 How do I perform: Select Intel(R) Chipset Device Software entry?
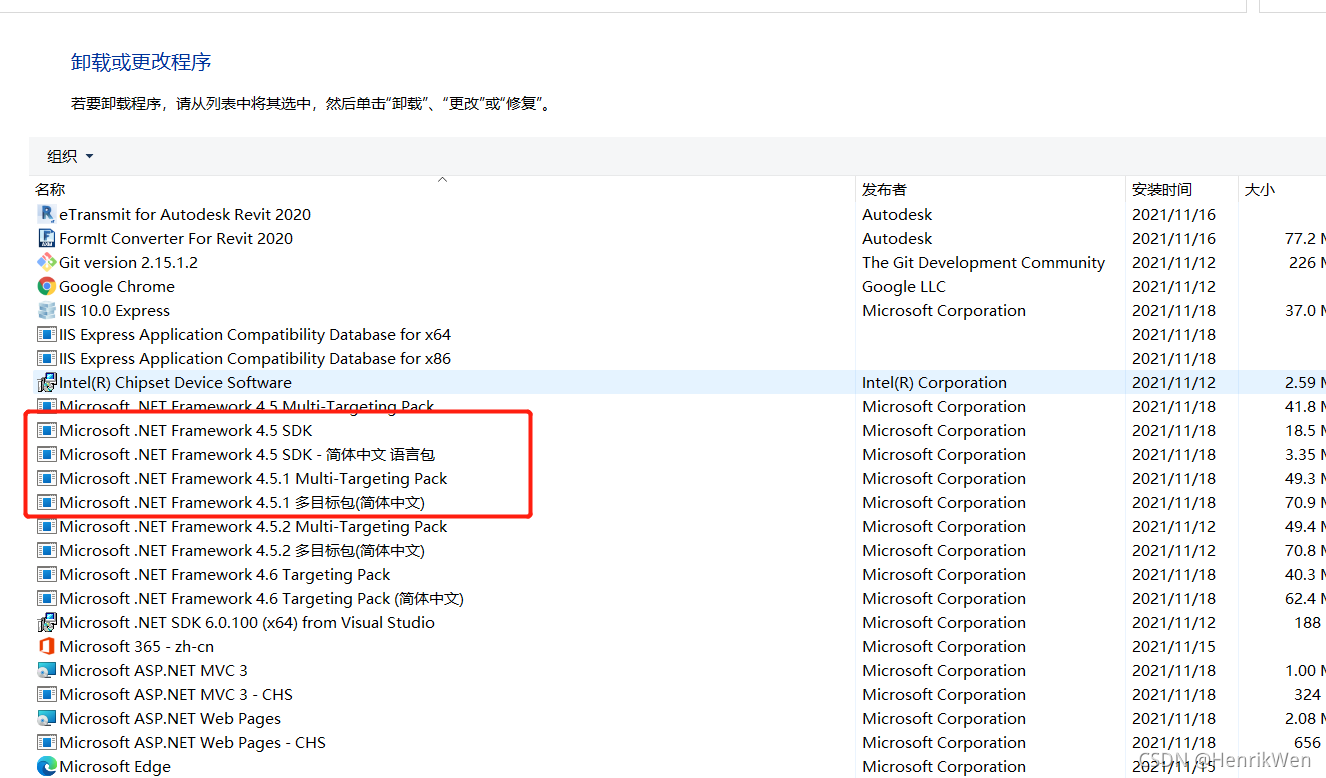(x=175, y=382)
